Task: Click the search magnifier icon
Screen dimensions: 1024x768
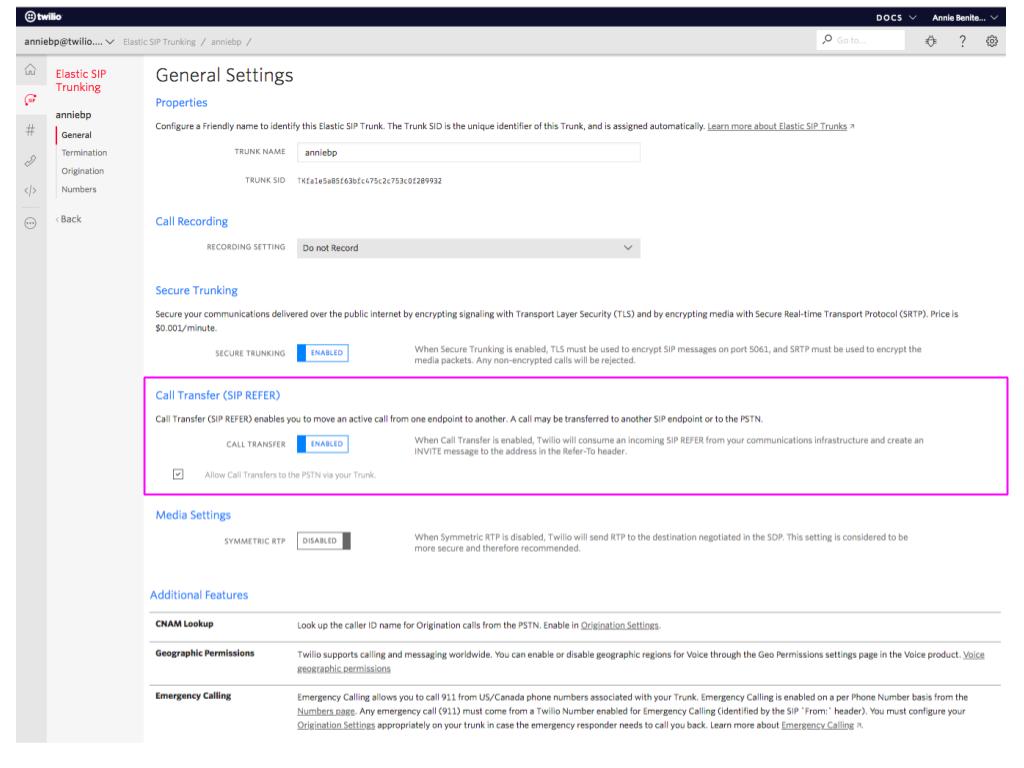Action: pos(827,40)
